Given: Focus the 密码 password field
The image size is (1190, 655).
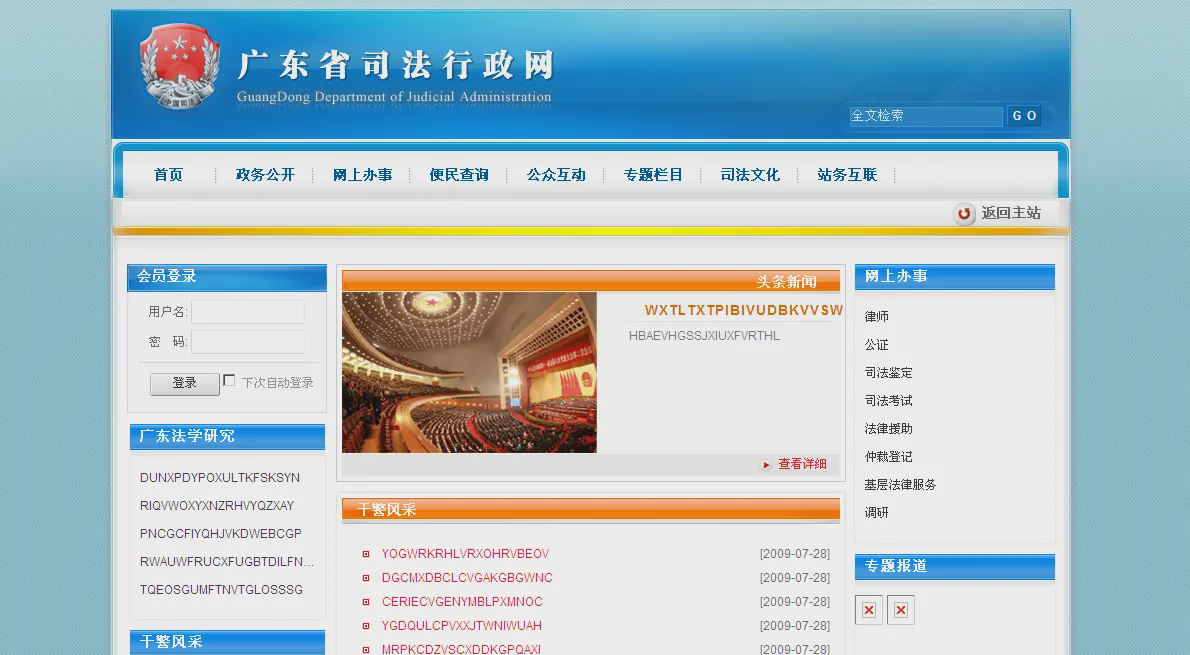Looking at the screenshot, I should 248,342.
